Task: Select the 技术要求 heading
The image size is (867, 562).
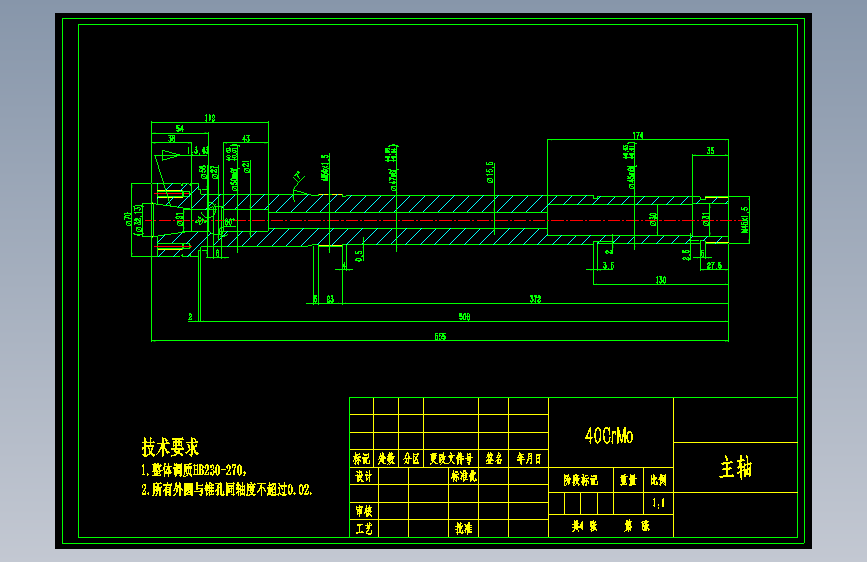Action: [x=170, y=447]
